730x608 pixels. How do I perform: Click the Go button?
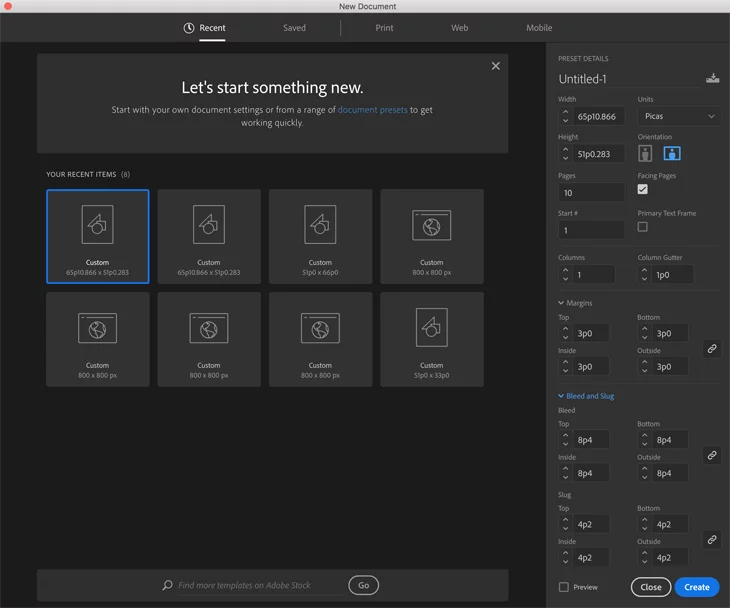coord(364,585)
